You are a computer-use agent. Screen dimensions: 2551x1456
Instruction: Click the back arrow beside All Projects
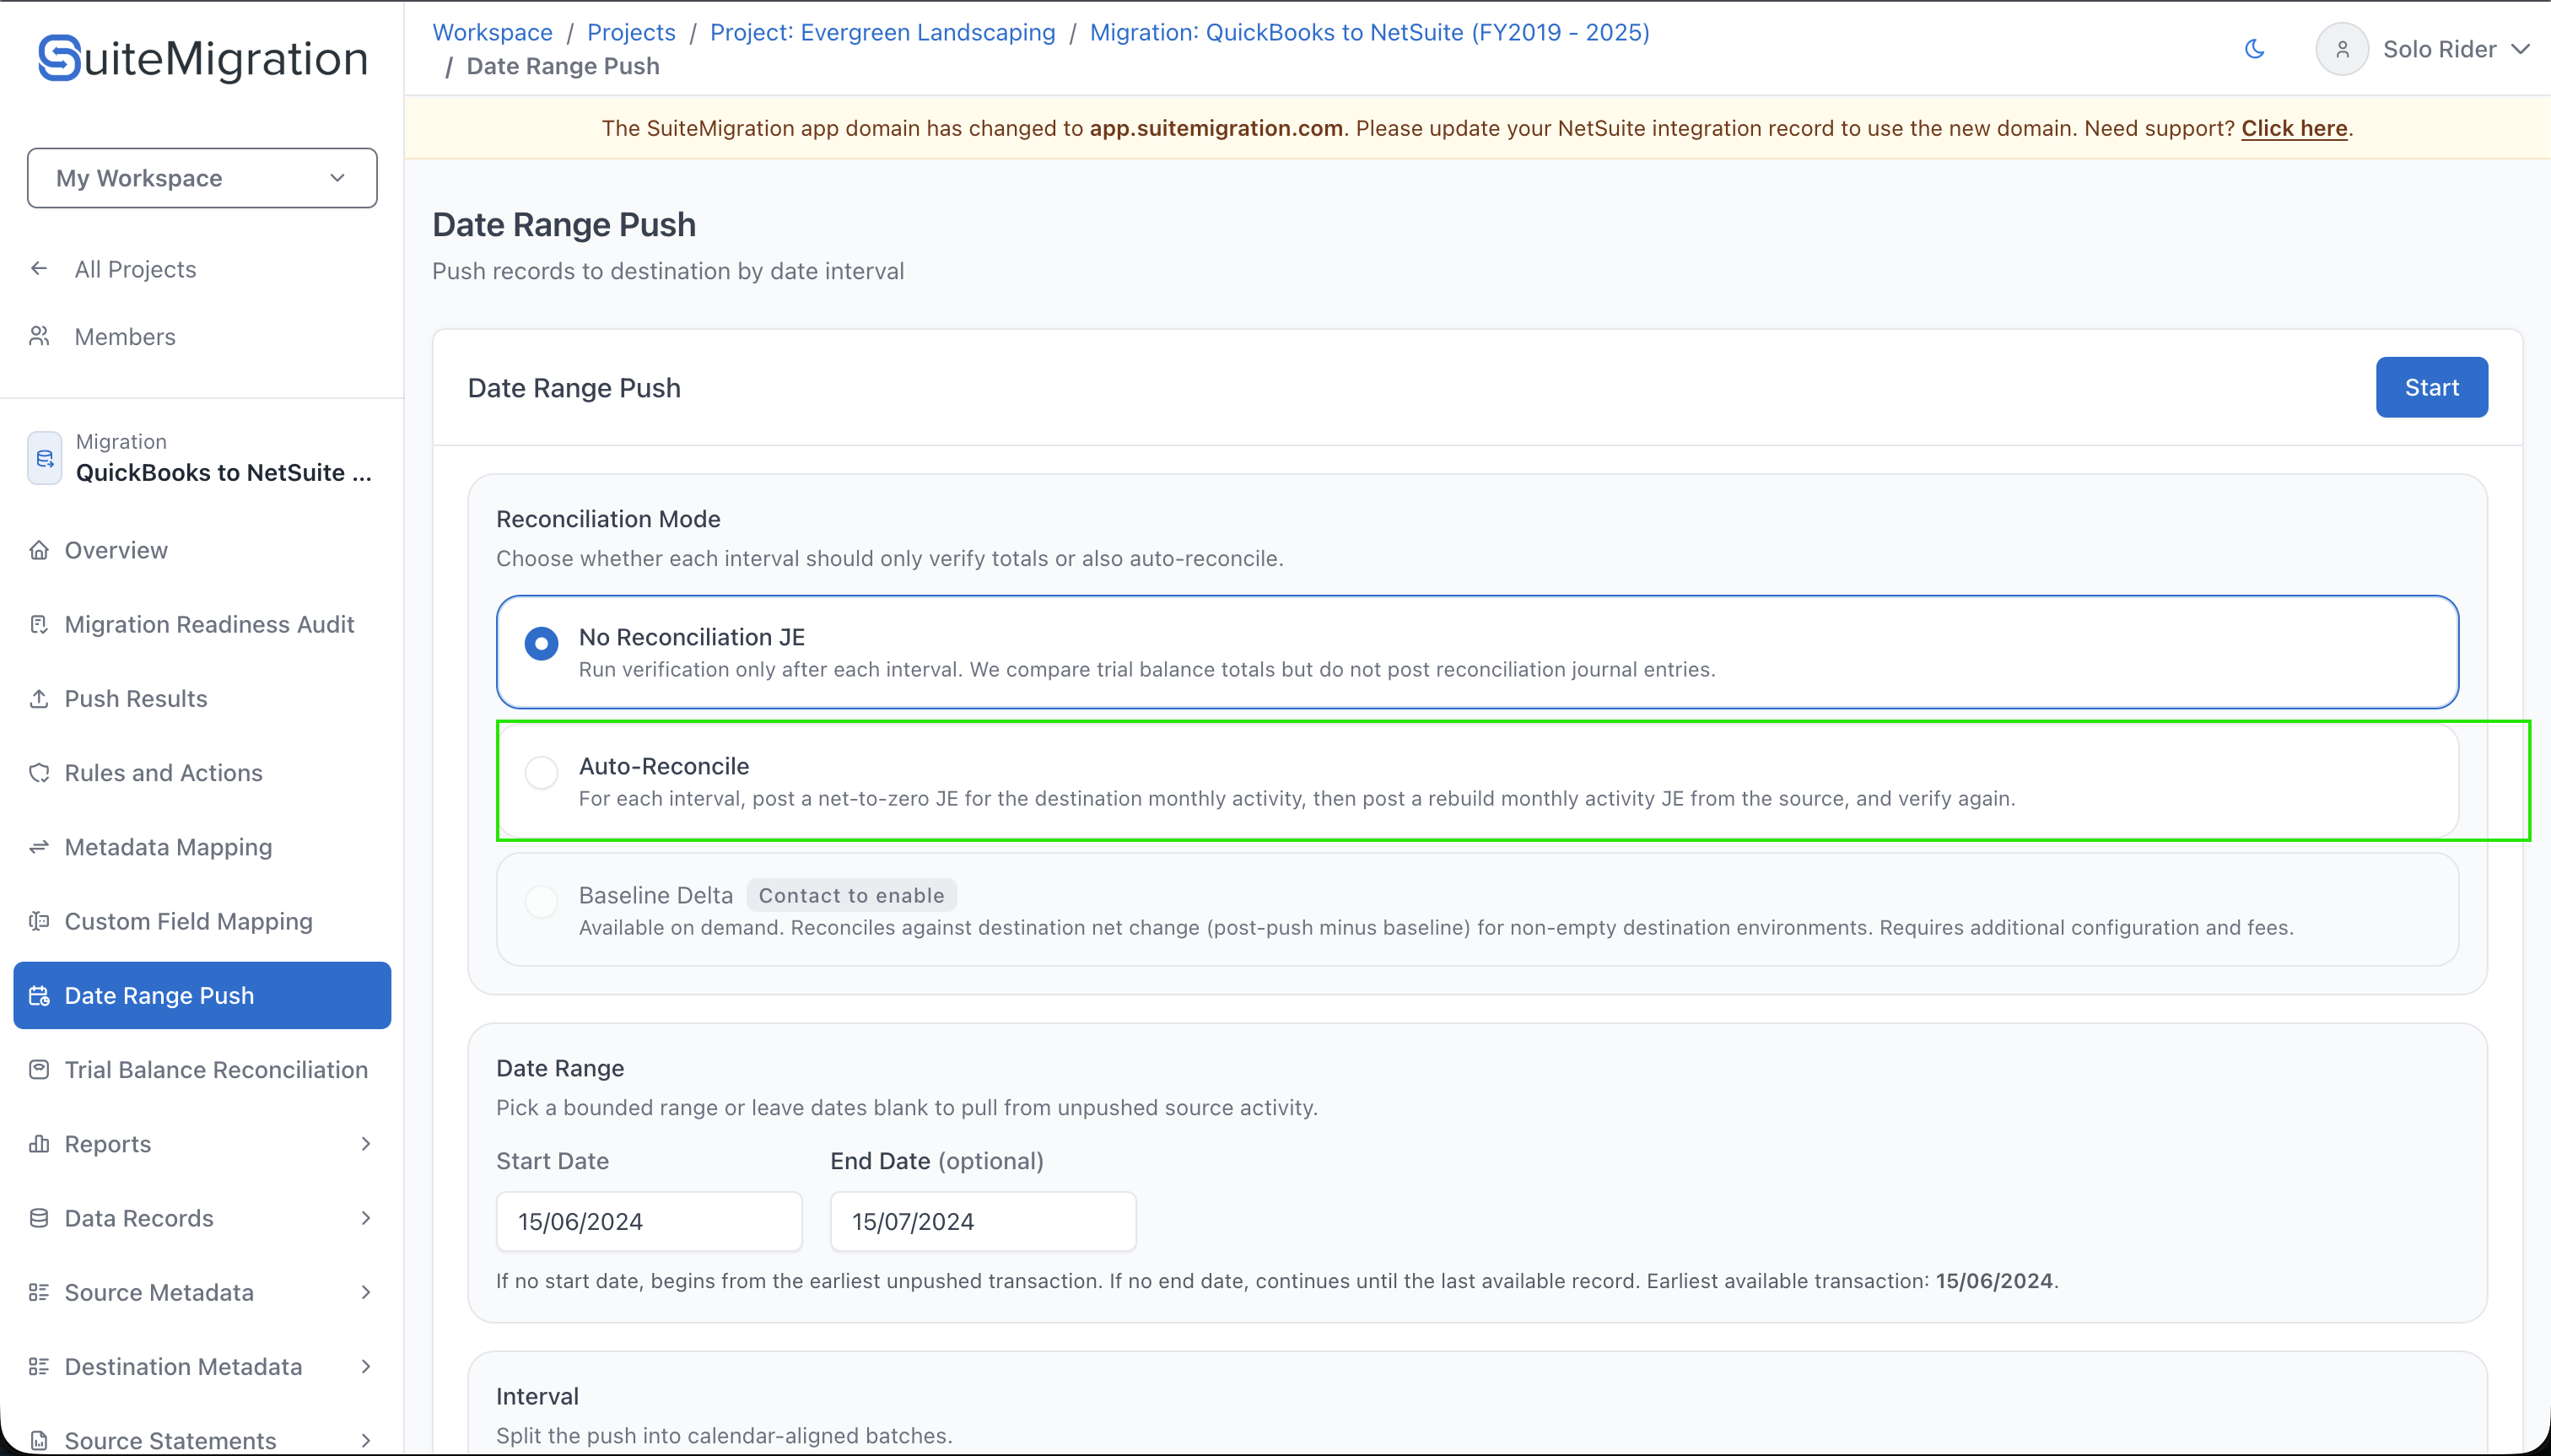tap(39, 268)
